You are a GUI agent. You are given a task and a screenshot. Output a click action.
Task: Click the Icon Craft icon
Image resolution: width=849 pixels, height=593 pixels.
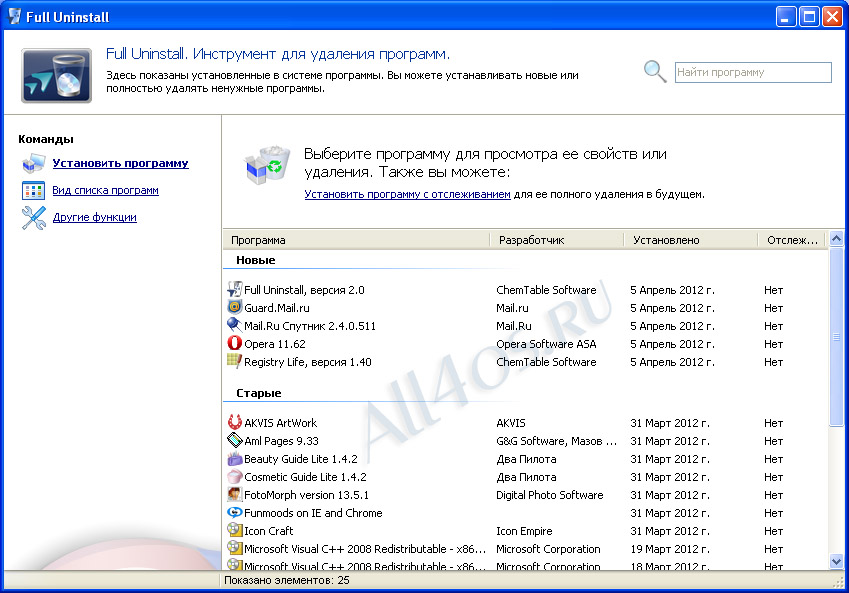[234, 530]
